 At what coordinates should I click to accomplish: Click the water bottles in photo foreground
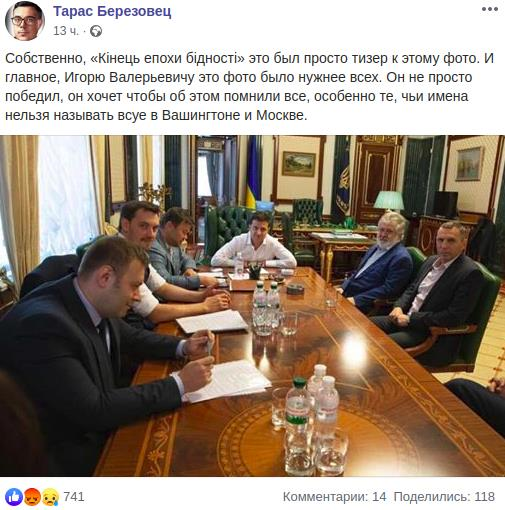(x=312, y=420)
